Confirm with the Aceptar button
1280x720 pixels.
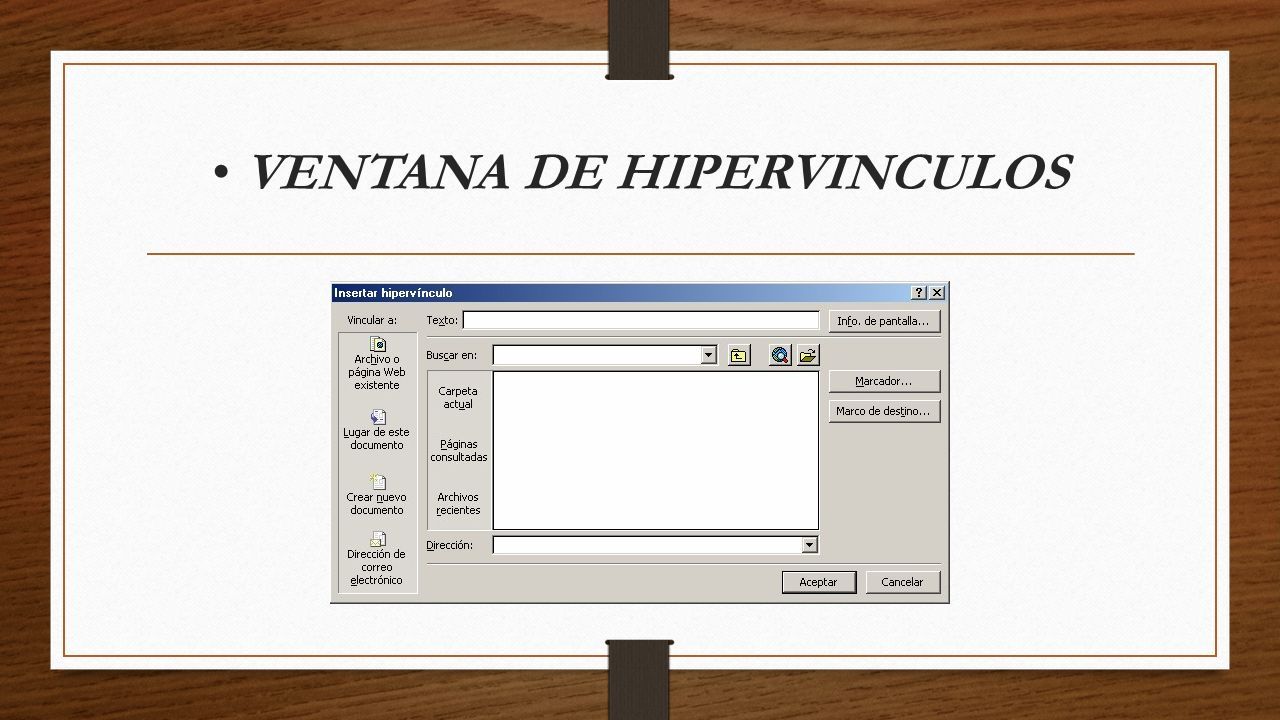818,582
